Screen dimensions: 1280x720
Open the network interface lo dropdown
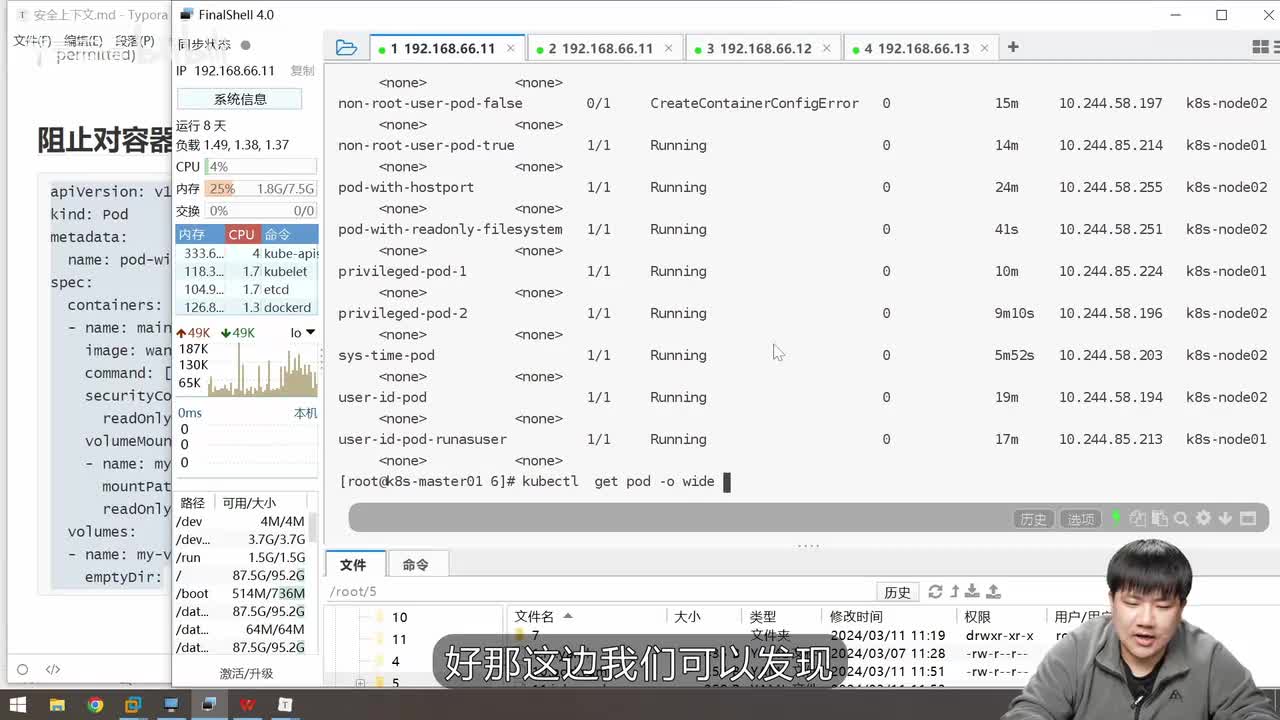pos(302,333)
